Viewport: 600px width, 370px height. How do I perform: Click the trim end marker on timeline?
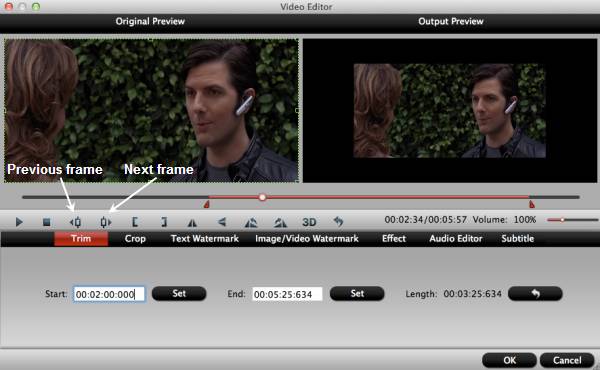(x=532, y=204)
